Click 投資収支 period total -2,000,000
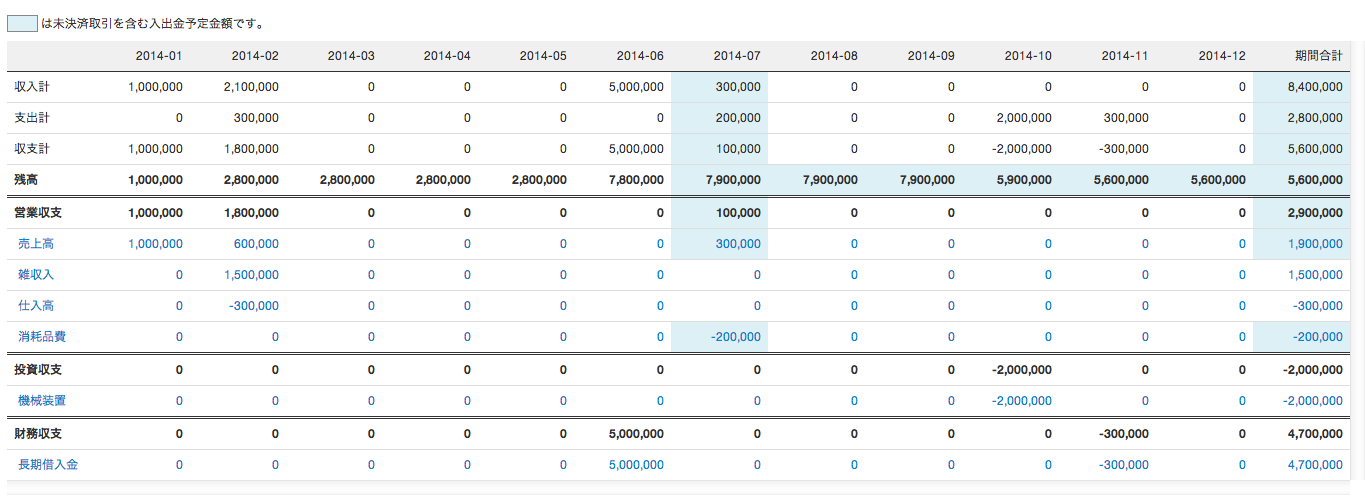The height and width of the screenshot is (497, 1365). tap(1312, 370)
